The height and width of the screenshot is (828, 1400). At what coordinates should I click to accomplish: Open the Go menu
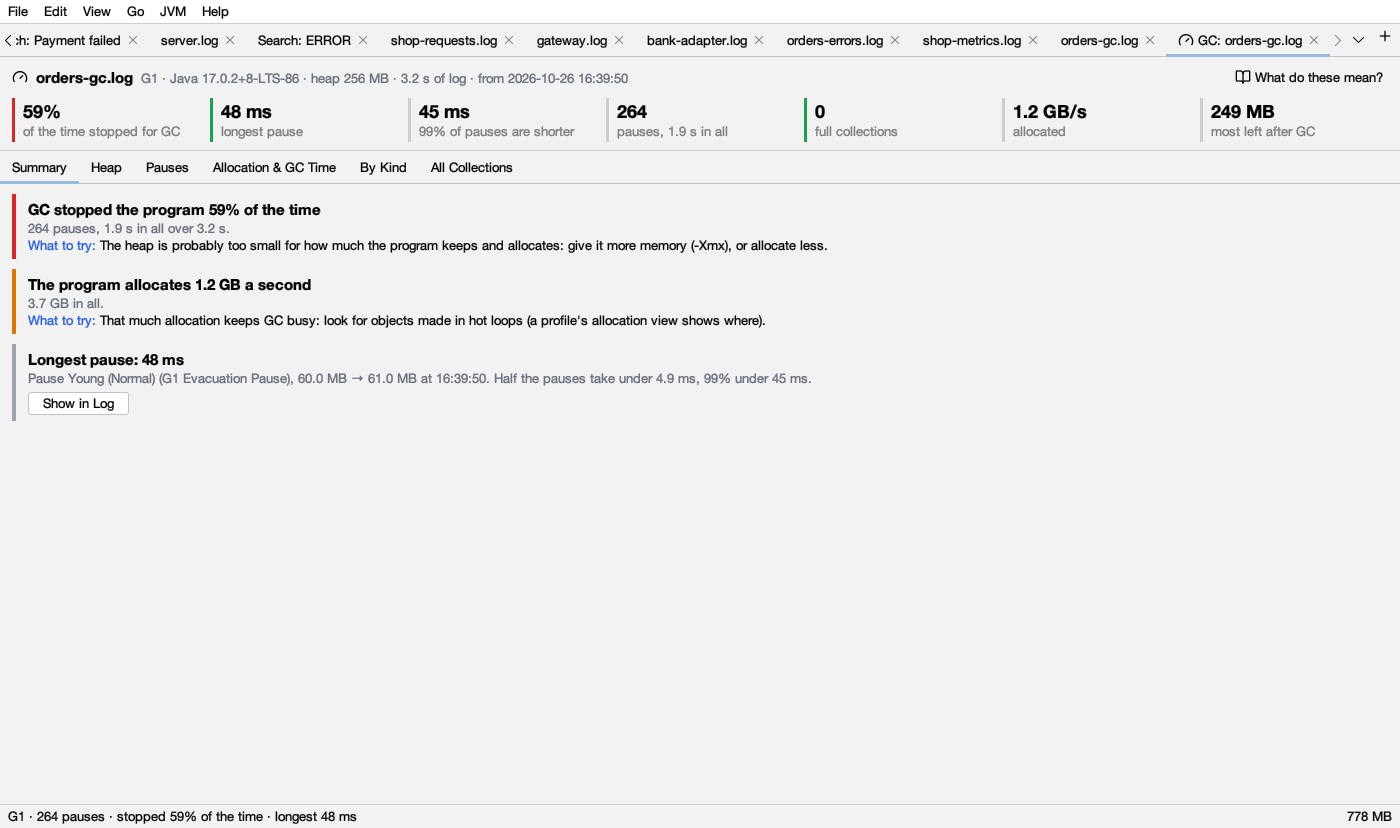(136, 11)
